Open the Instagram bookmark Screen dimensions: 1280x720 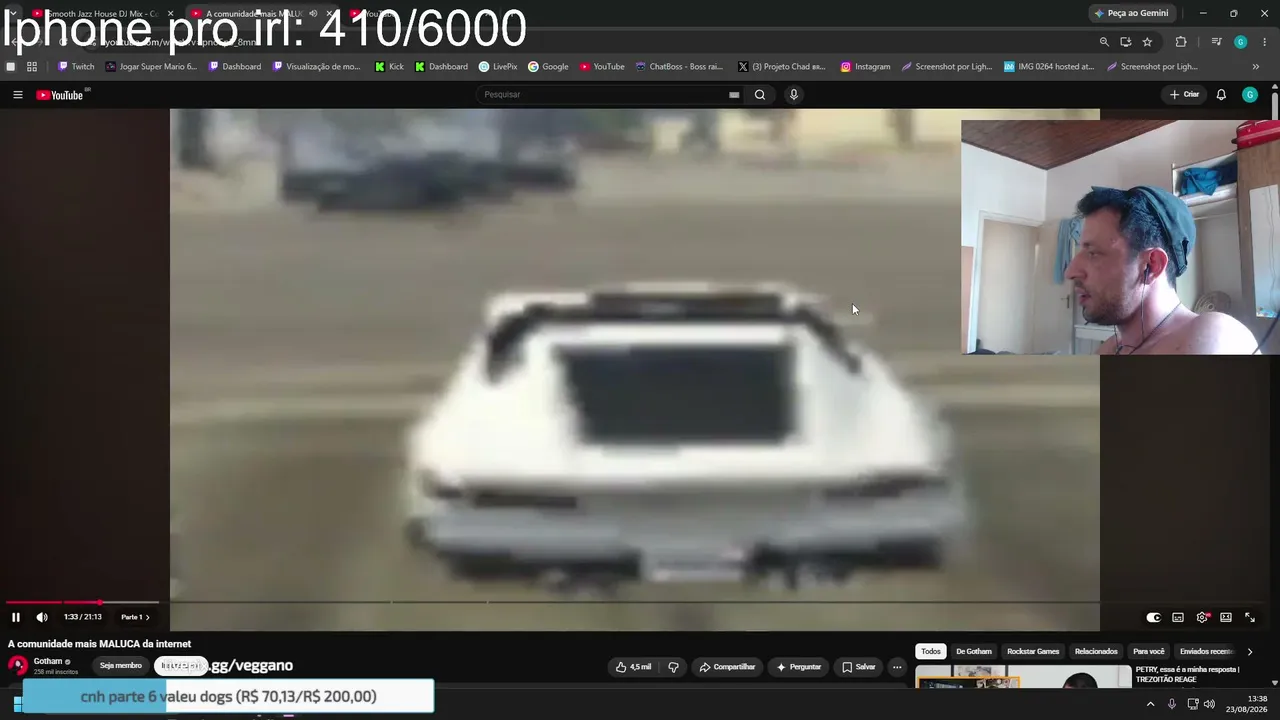[865, 67]
